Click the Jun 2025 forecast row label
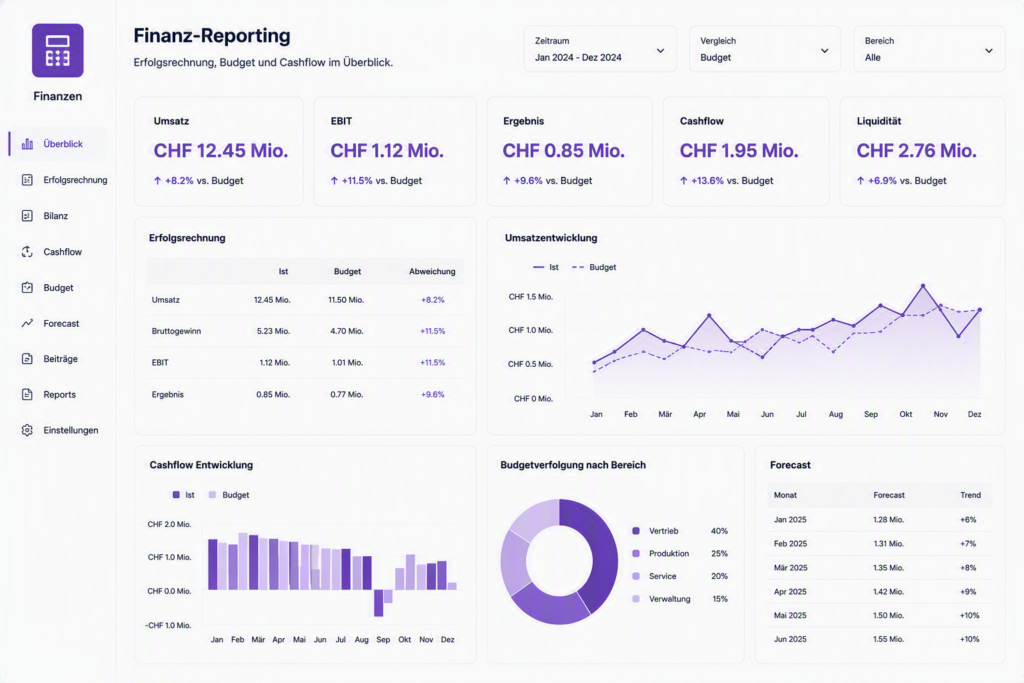Screen dimensions: 1024x683 (790, 639)
